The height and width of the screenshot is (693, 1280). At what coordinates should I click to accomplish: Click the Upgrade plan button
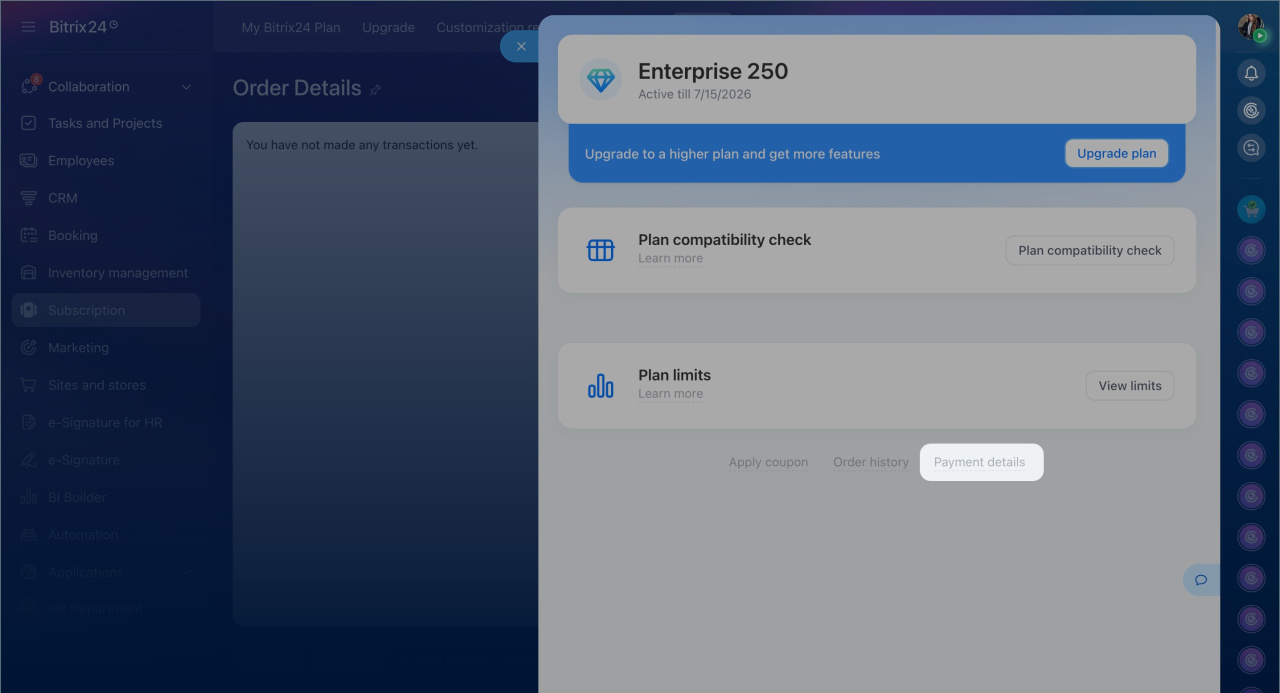(1116, 153)
